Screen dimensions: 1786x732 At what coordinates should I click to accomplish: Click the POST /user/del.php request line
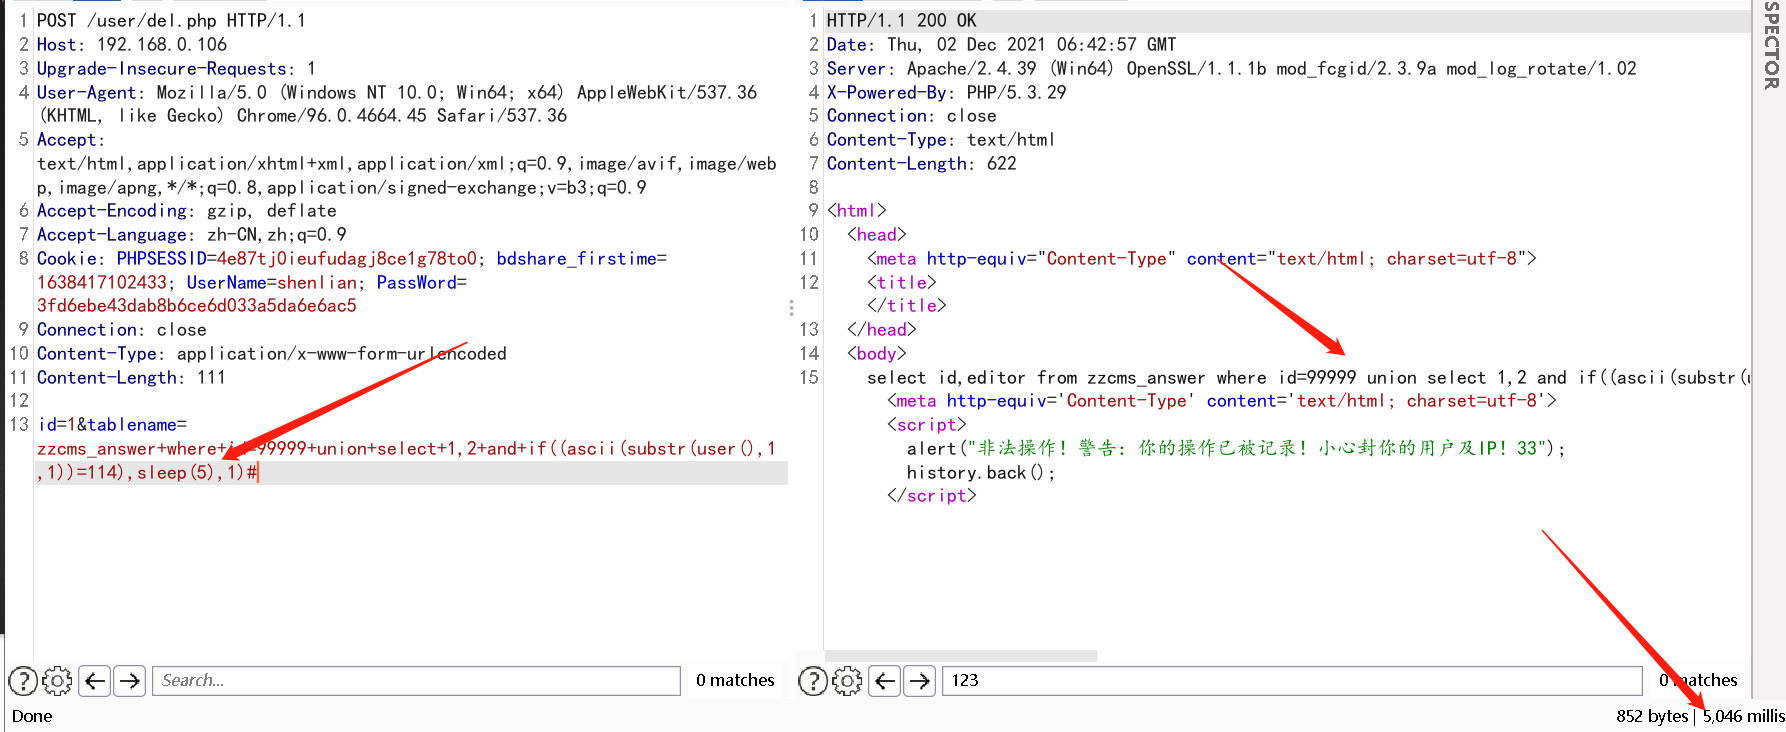pyautogui.click(x=171, y=20)
